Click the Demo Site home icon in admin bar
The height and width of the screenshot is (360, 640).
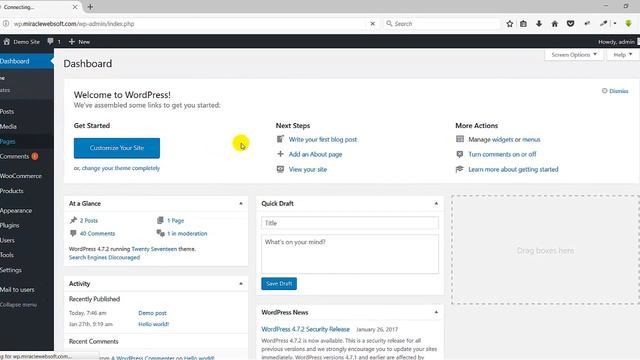[7, 42]
